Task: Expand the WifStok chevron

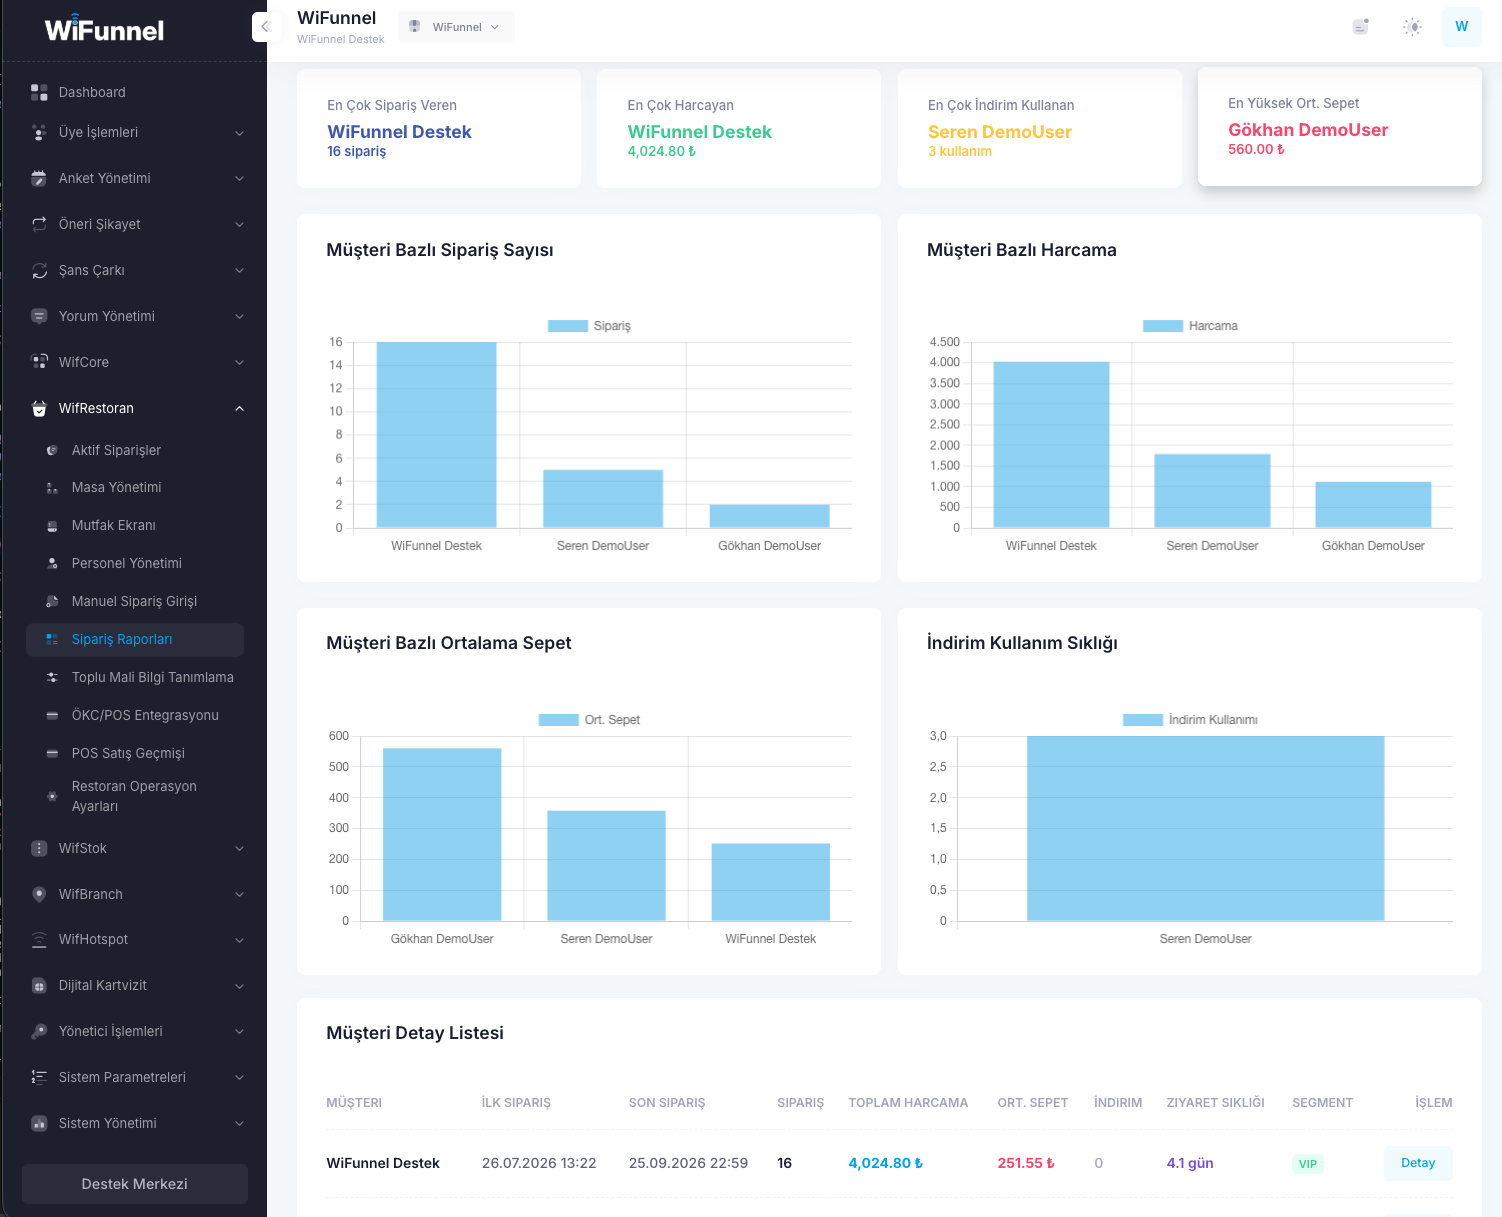Action: point(239,849)
